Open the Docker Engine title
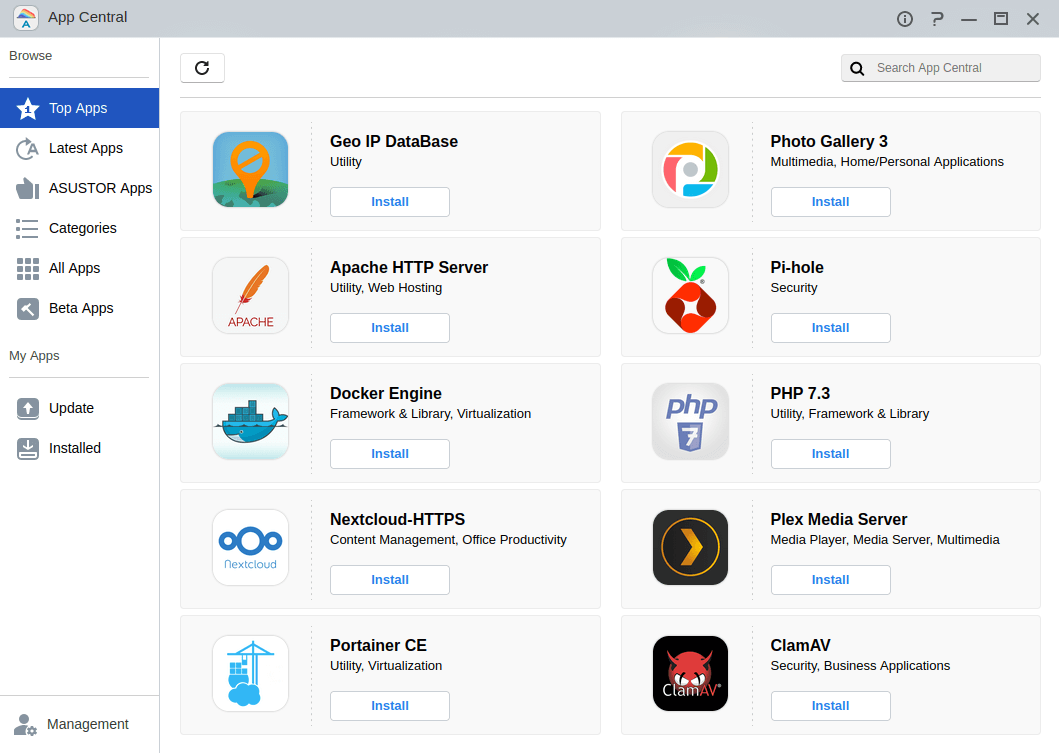Image resolution: width=1059 pixels, height=753 pixels. (386, 393)
